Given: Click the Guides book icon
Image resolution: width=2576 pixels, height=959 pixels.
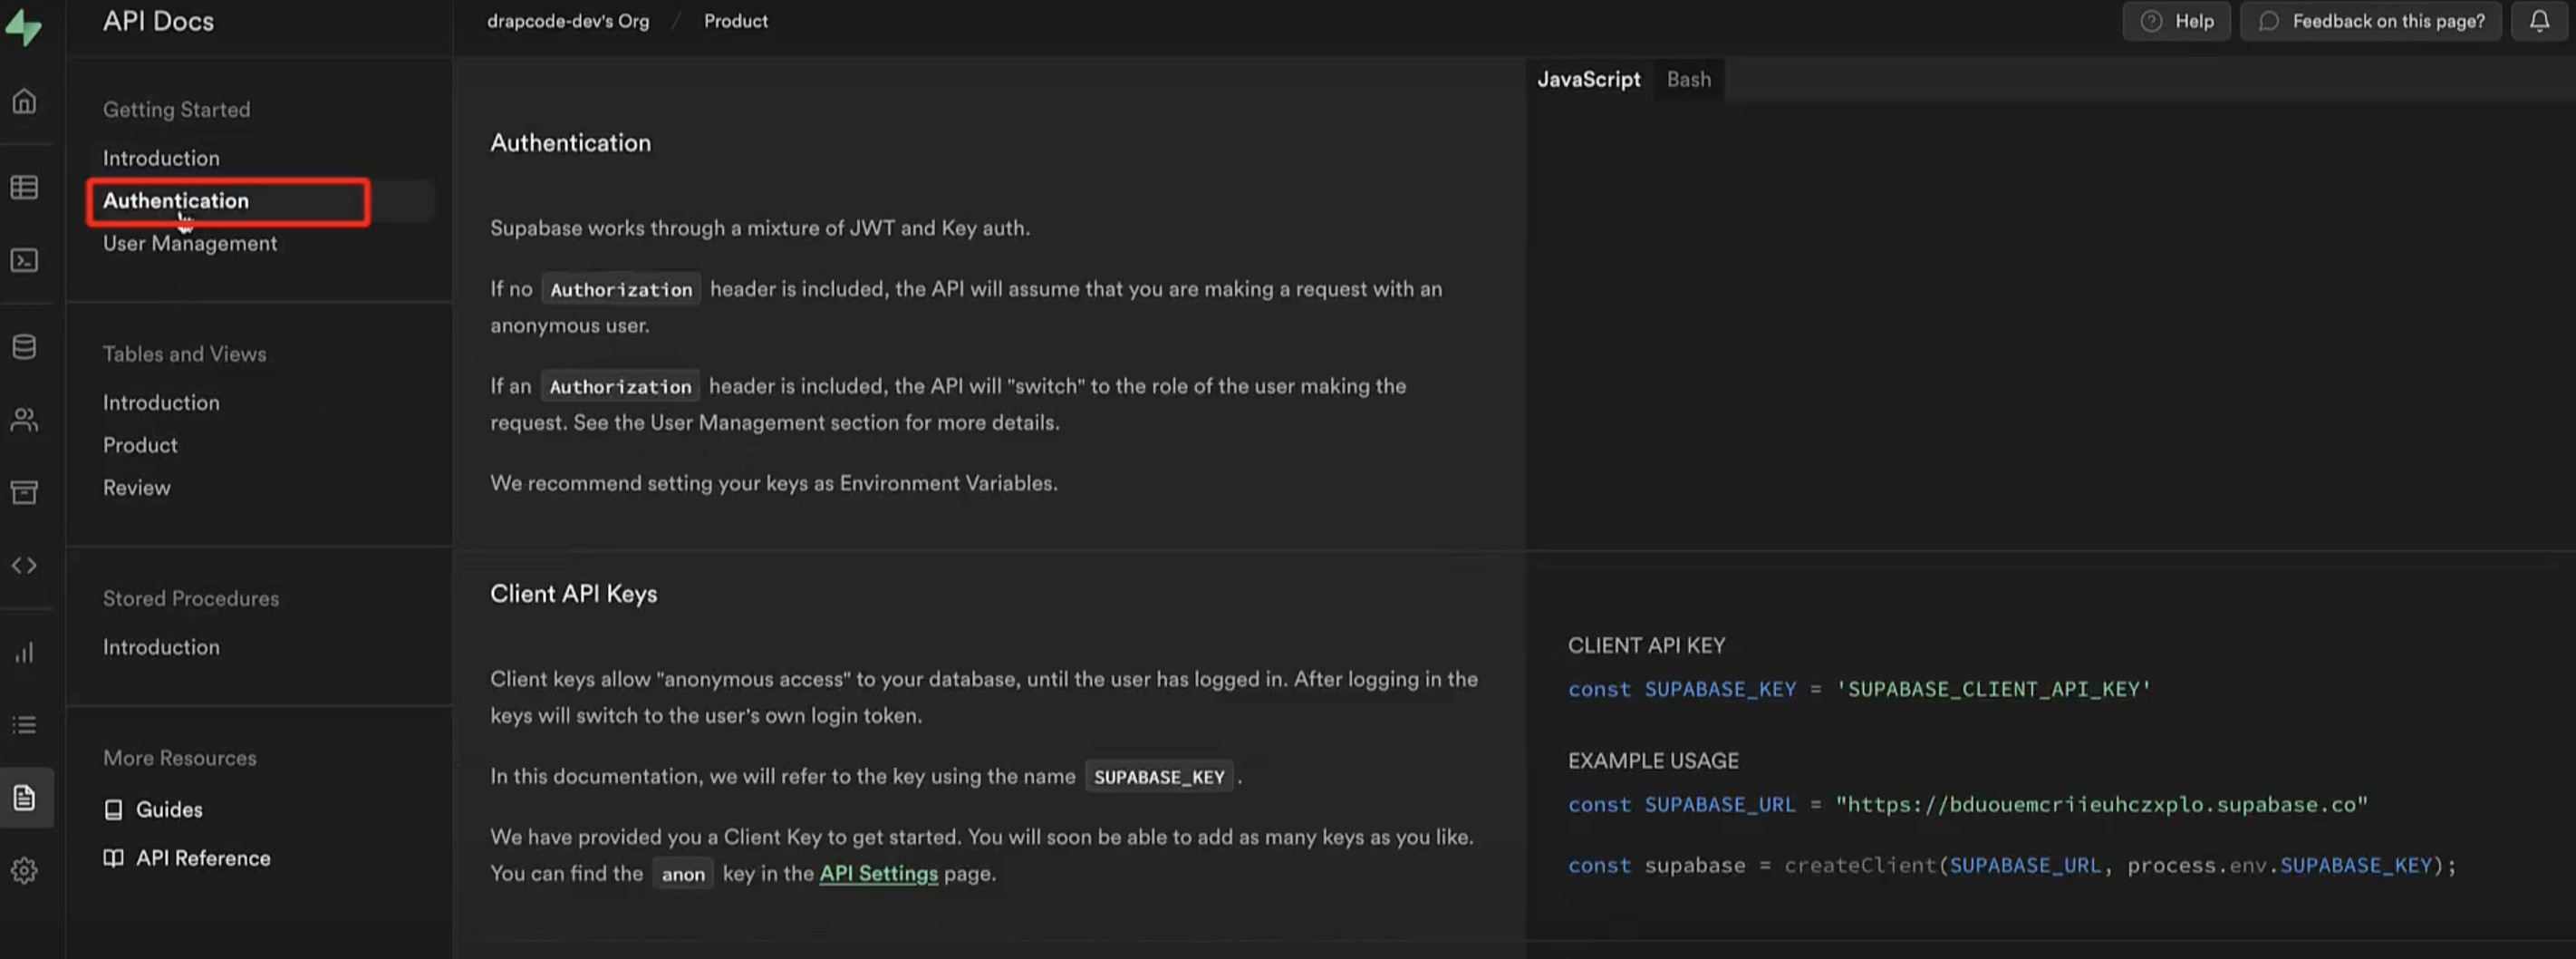Looking at the screenshot, I should click(114, 809).
